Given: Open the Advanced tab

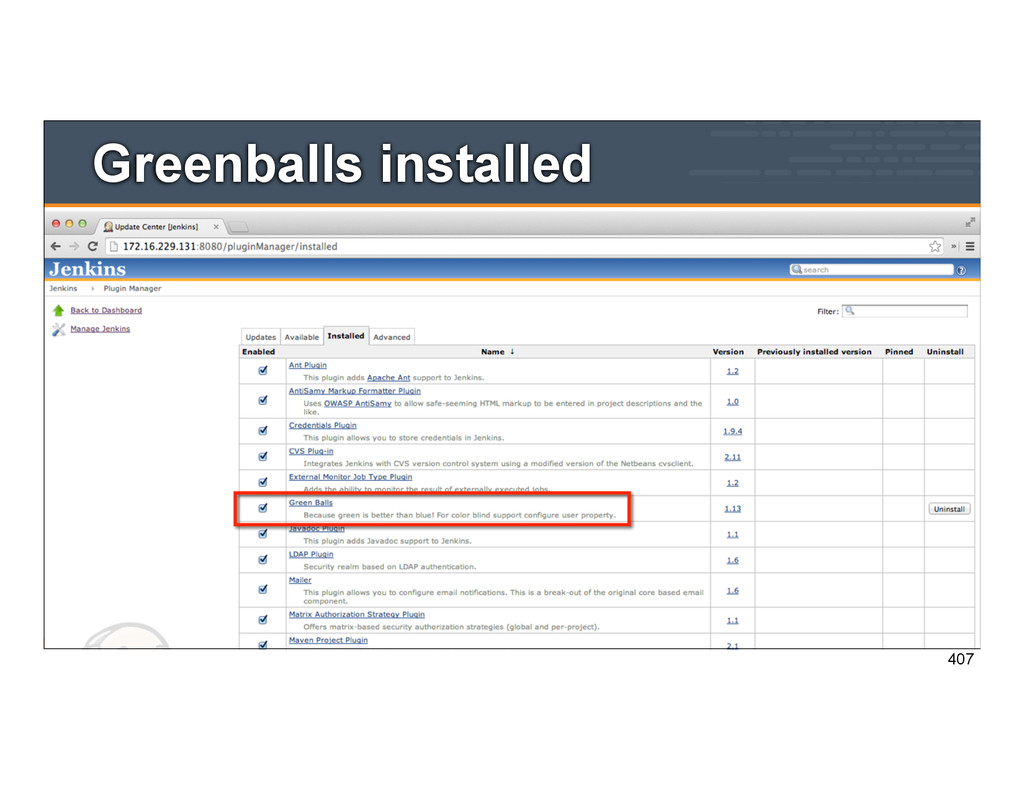Looking at the screenshot, I should pos(392,337).
